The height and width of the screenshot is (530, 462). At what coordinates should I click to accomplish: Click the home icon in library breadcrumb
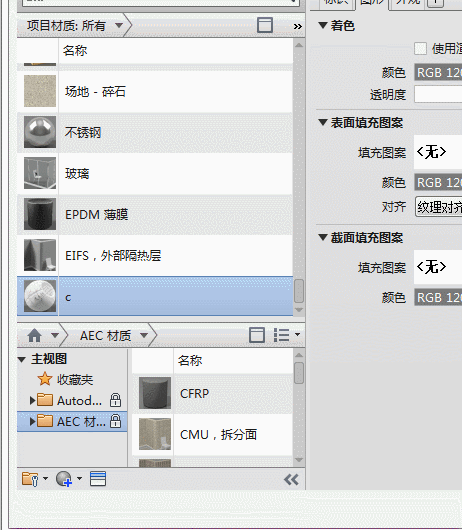[34, 335]
